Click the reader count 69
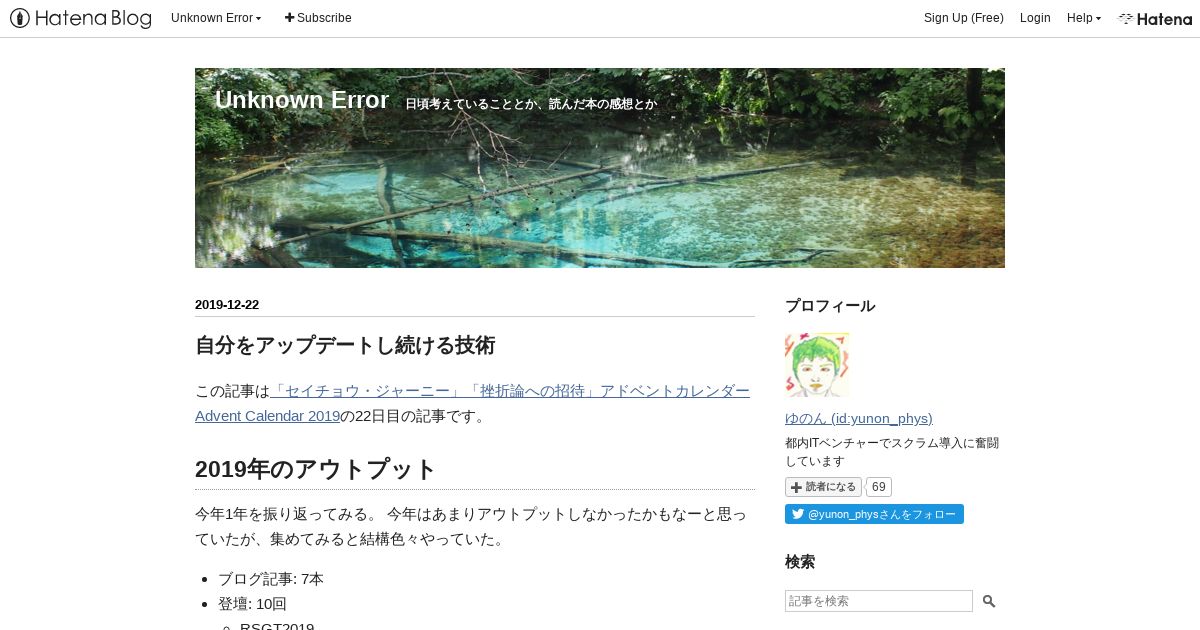The height and width of the screenshot is (630, 1200). click(878, 487)
